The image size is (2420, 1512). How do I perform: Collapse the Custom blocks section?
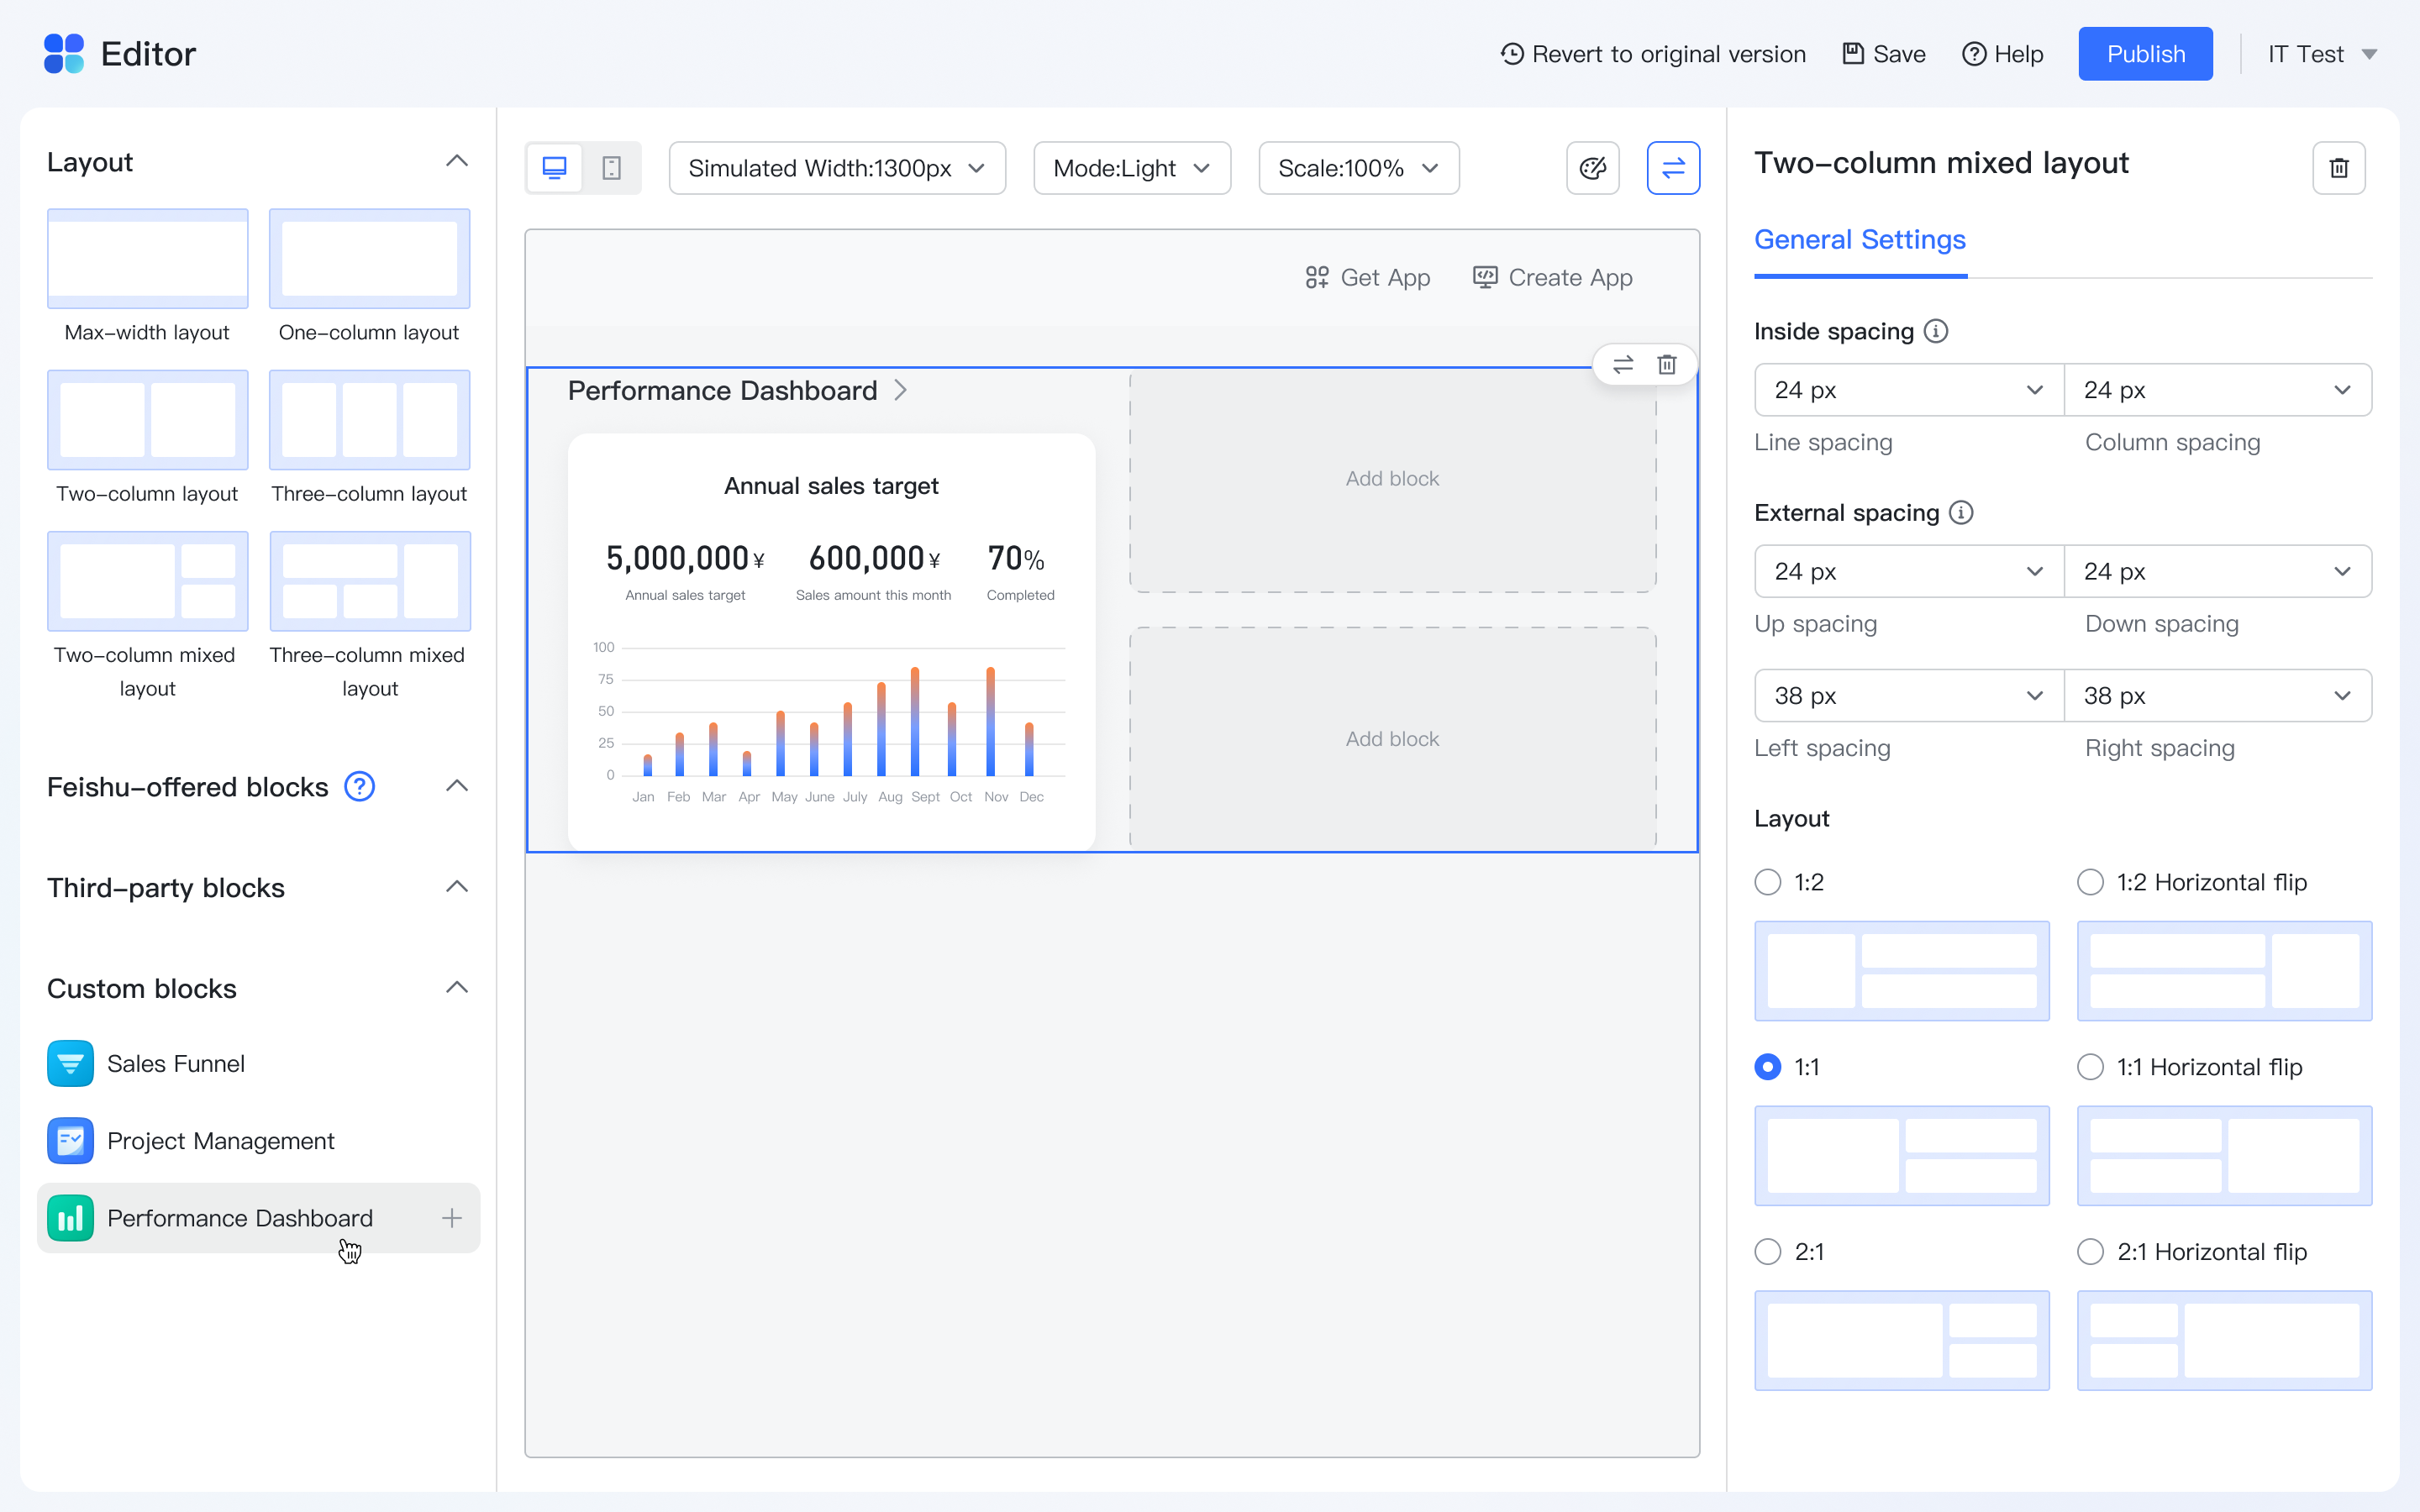point(457,988)
